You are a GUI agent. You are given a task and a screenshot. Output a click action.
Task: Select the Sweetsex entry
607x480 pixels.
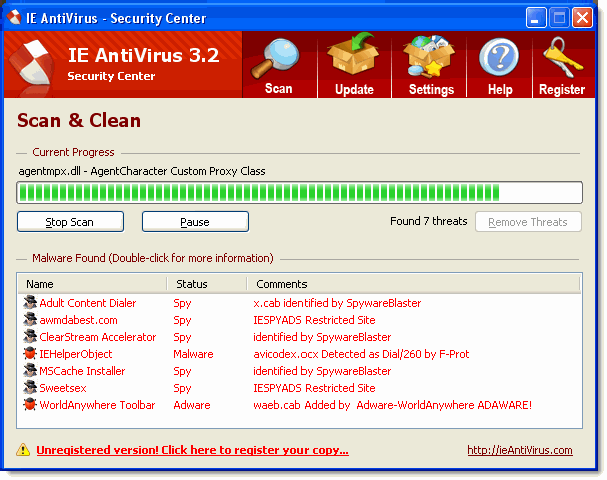[63, 388]
